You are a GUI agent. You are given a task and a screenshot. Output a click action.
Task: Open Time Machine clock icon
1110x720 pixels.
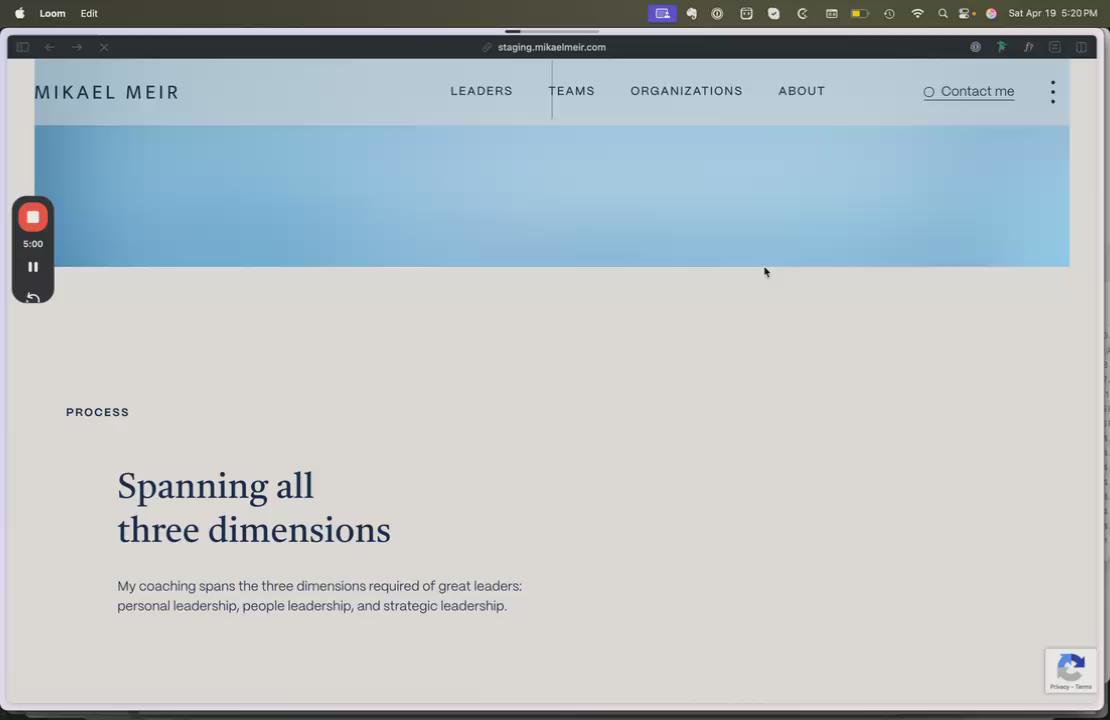tap(889, 13)
